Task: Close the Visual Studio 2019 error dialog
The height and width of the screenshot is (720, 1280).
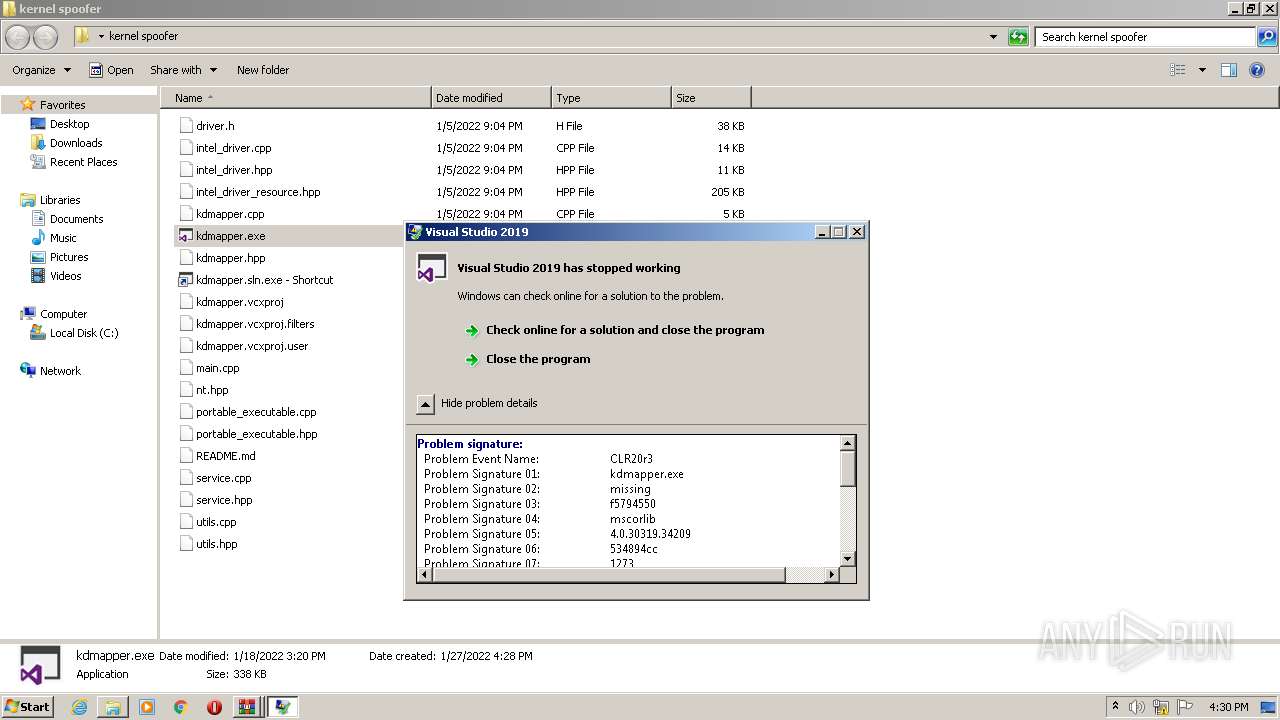Action: (857, 232)
